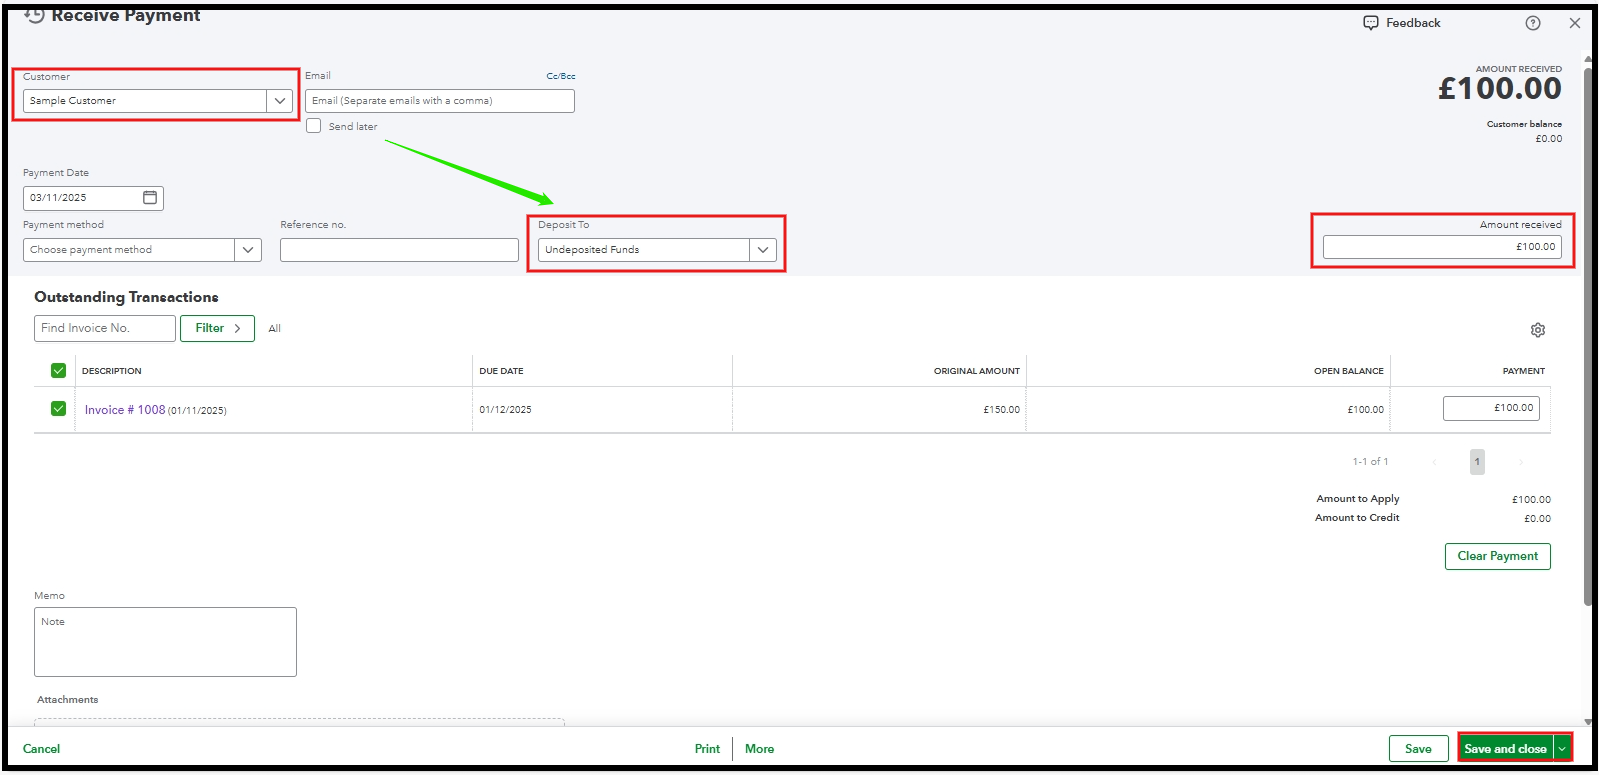1599x775 pixels.
Task: Sort by the DESCRIPTION column header
Action: click(x=112, y=371)
